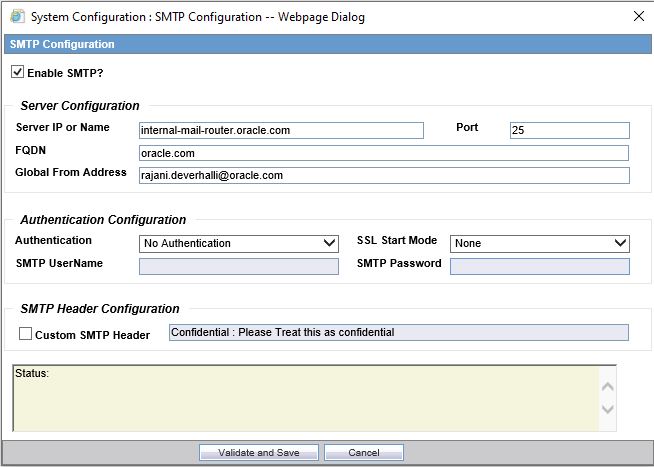Open the Authentication dropdown
The width and height of the screenshot is (654, 467).
coord(239,244)
